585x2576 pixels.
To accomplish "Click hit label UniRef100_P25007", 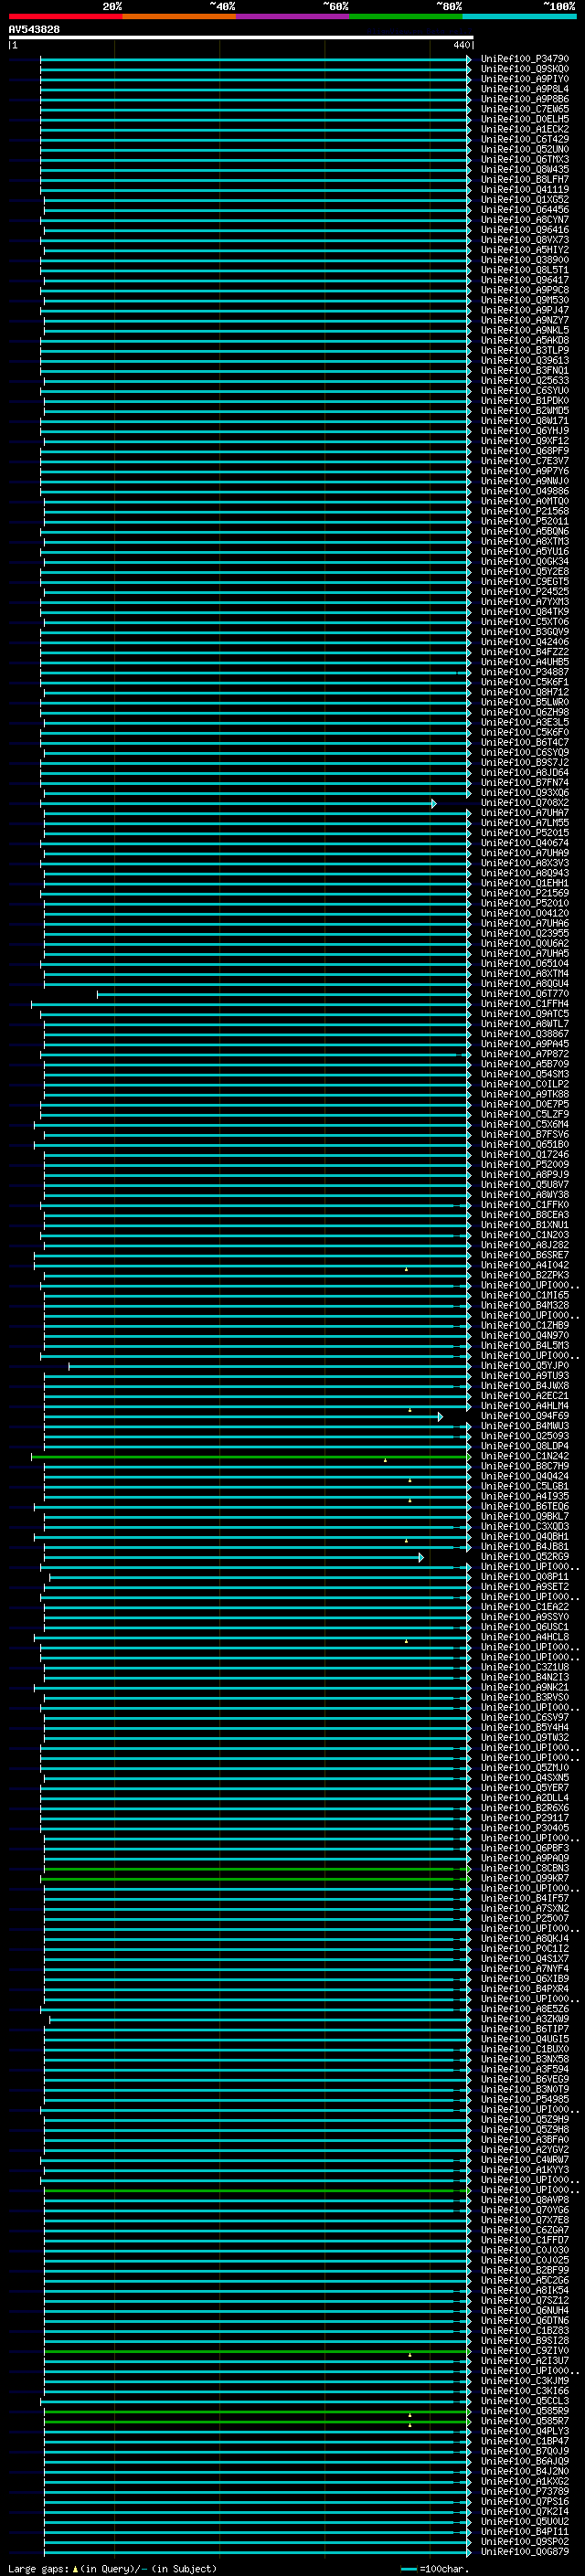I will tap(525, 1918).
